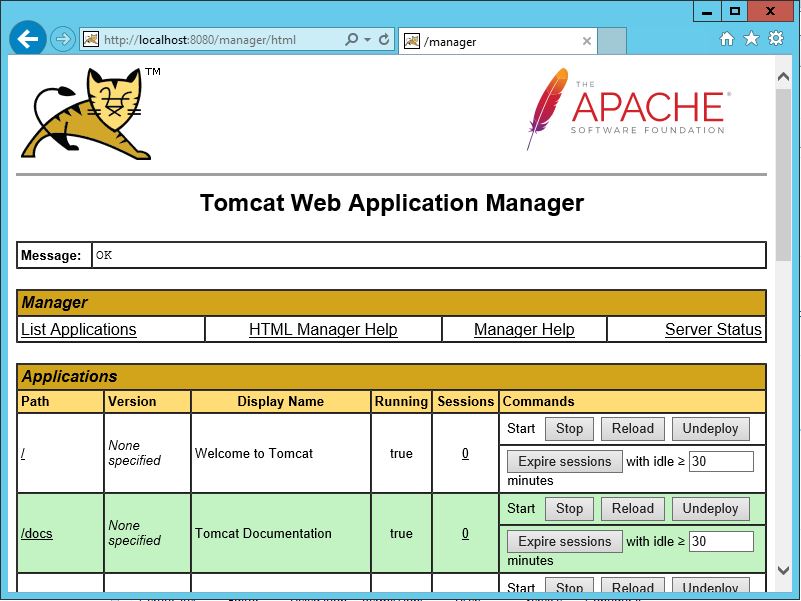The image size is (801, 601).
Task: Reload the Tomcat Documentation application
Action: coord(633,508)
